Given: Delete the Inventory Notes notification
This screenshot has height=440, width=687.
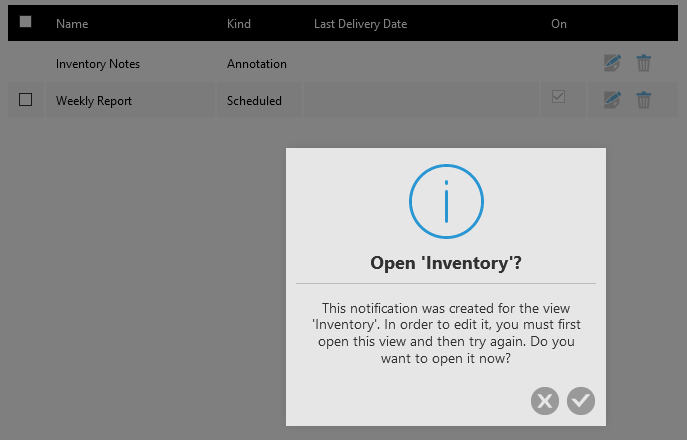Looking at the screenshot, I should pyautogui.click(x=643, y=63).
